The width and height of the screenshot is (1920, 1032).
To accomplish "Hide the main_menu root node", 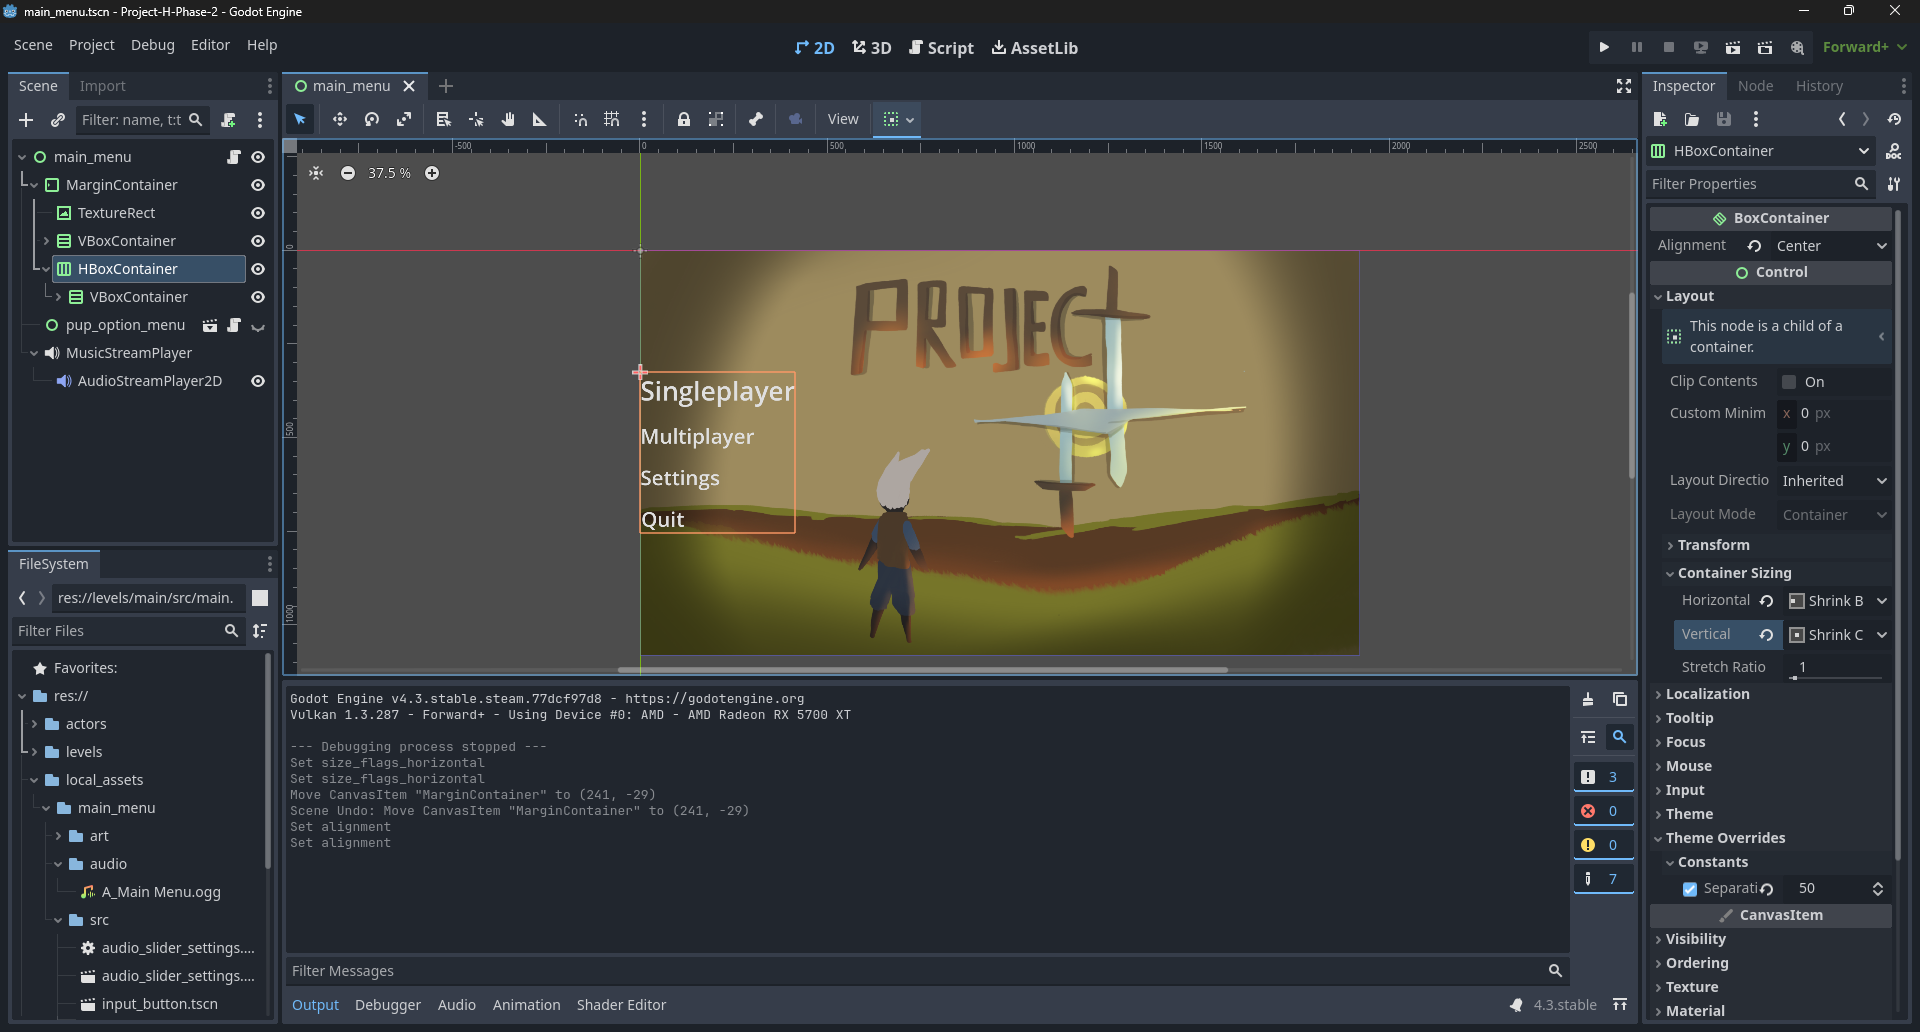I will tap(258, 157).
